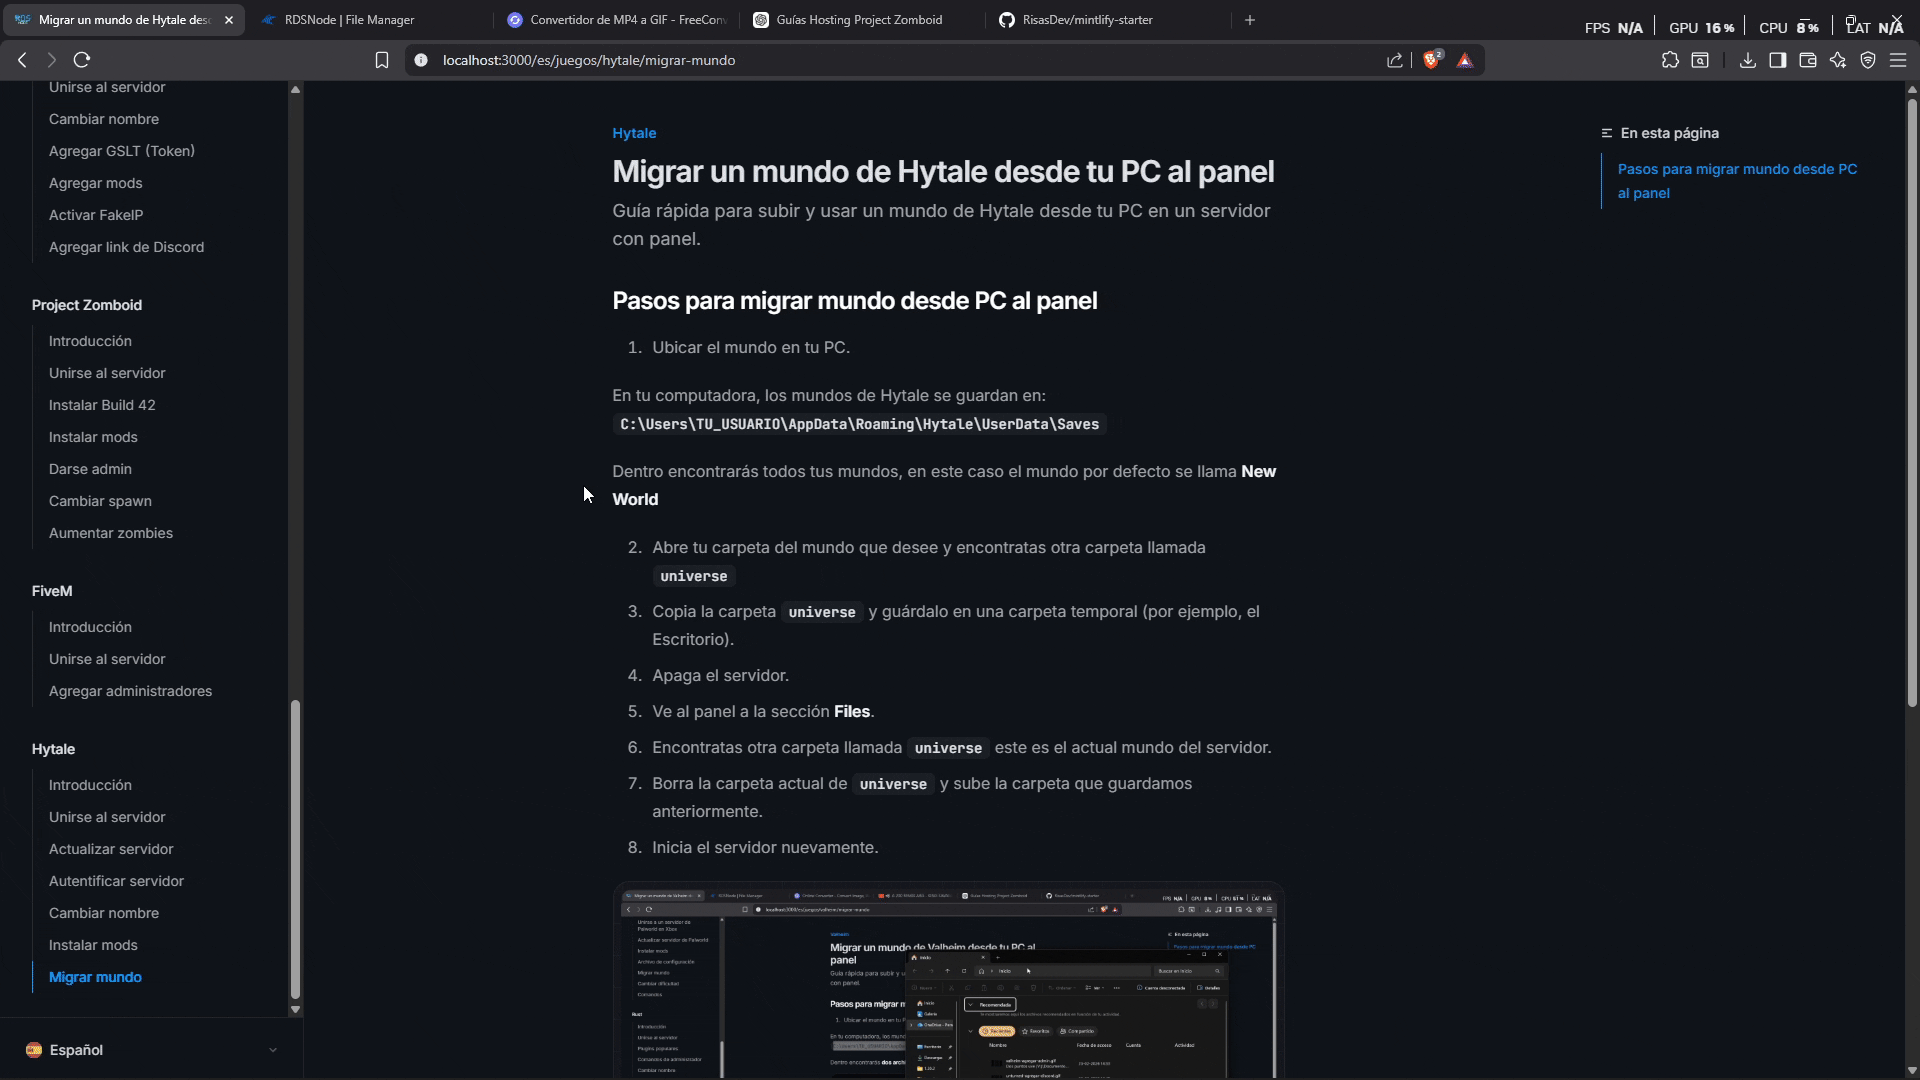
Task: Reload the page
Action: [82, 60]
